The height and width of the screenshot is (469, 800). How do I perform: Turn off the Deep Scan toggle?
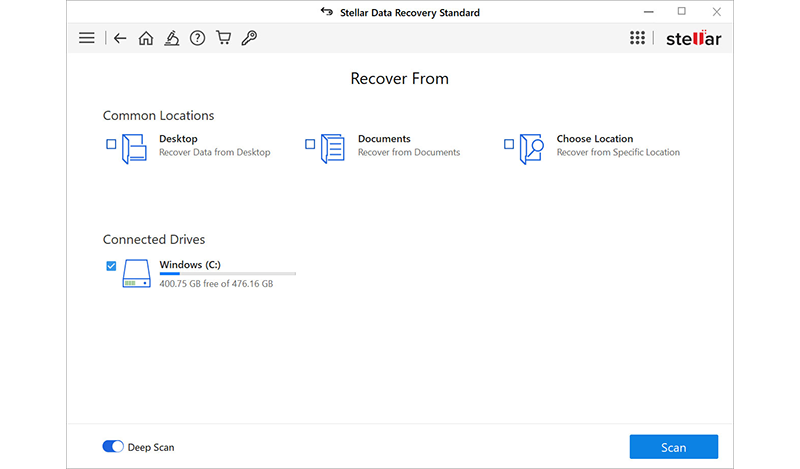click(113, 447)
